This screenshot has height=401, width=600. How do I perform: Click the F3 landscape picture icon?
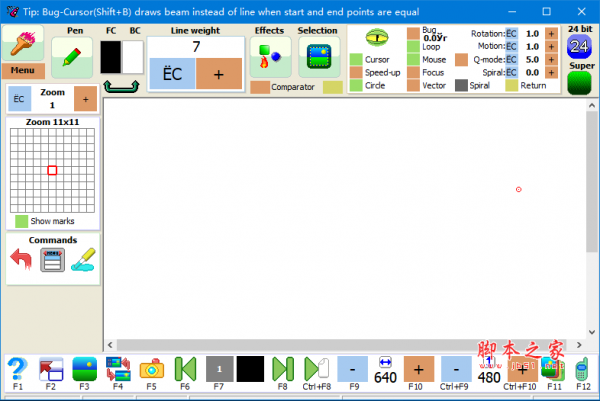click(x=85, y=369)
